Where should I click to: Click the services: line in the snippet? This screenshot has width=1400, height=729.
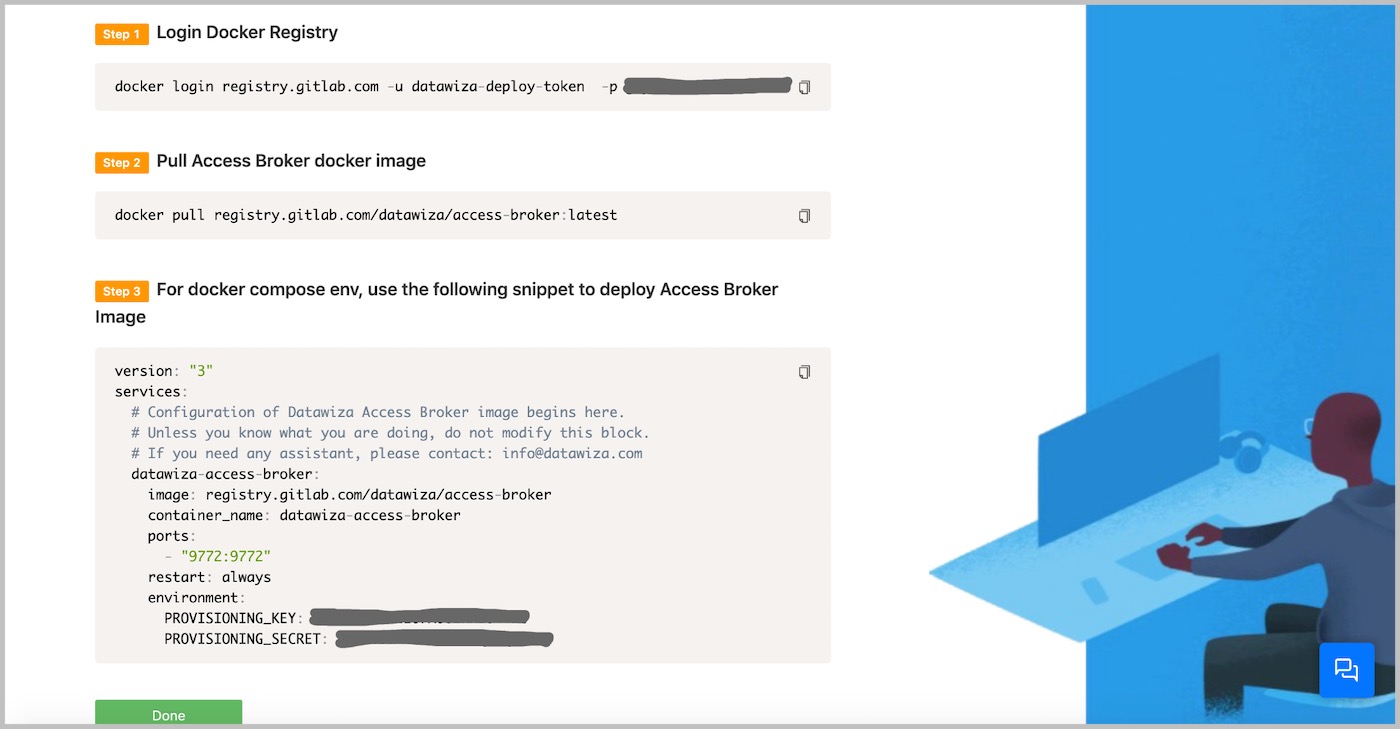click(x=151, y=391)
